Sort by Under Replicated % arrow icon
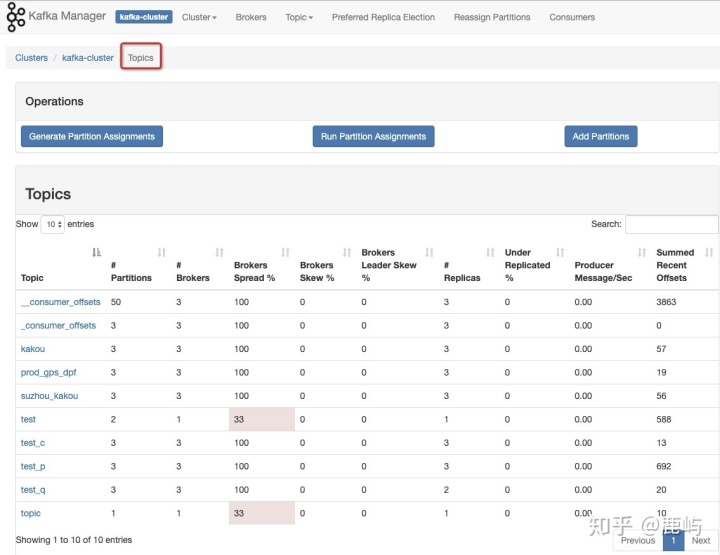The height and width of the screenshot is (555, 720). [x=560, y=252]
